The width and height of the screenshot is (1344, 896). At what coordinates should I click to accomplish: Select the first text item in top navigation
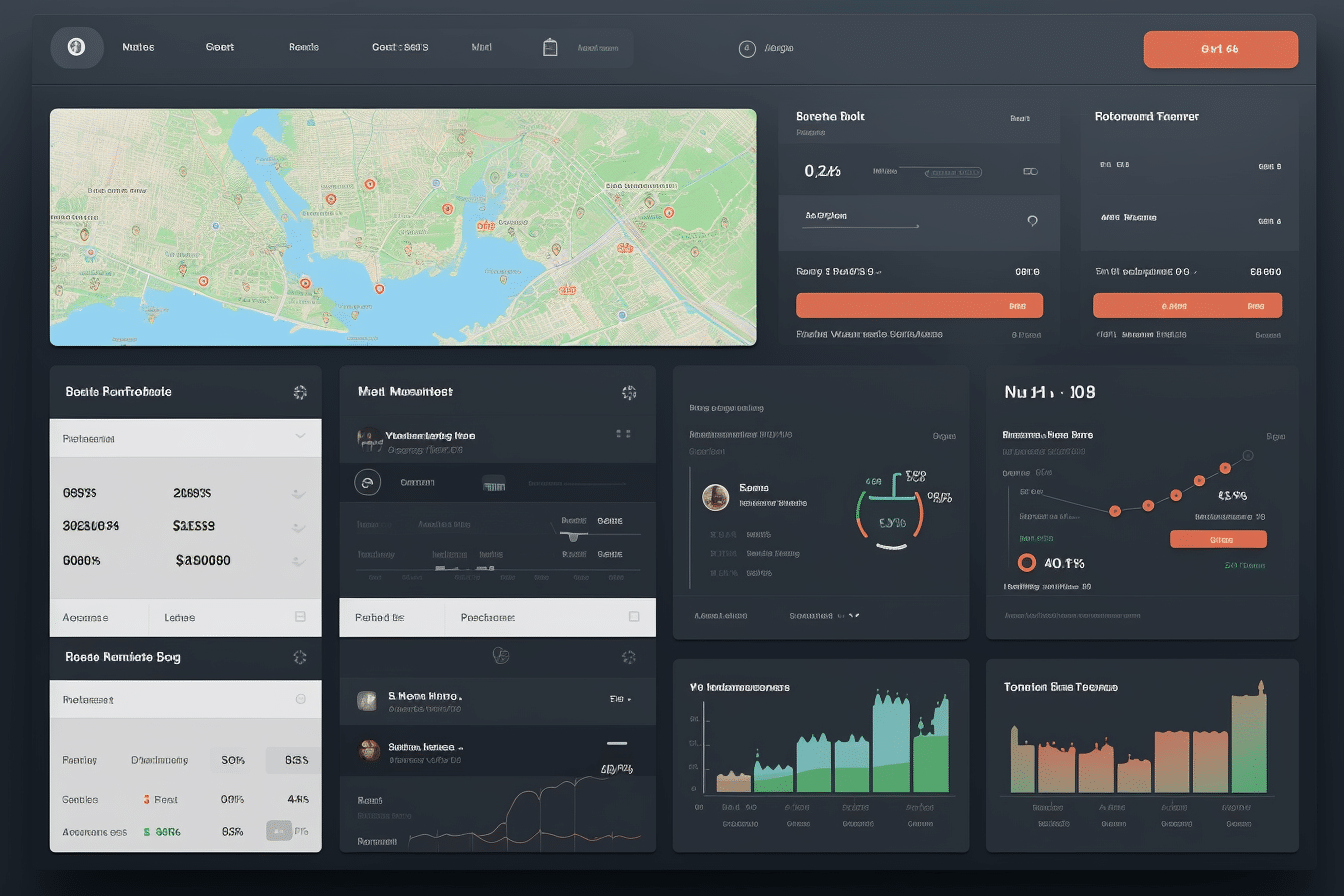138,47
